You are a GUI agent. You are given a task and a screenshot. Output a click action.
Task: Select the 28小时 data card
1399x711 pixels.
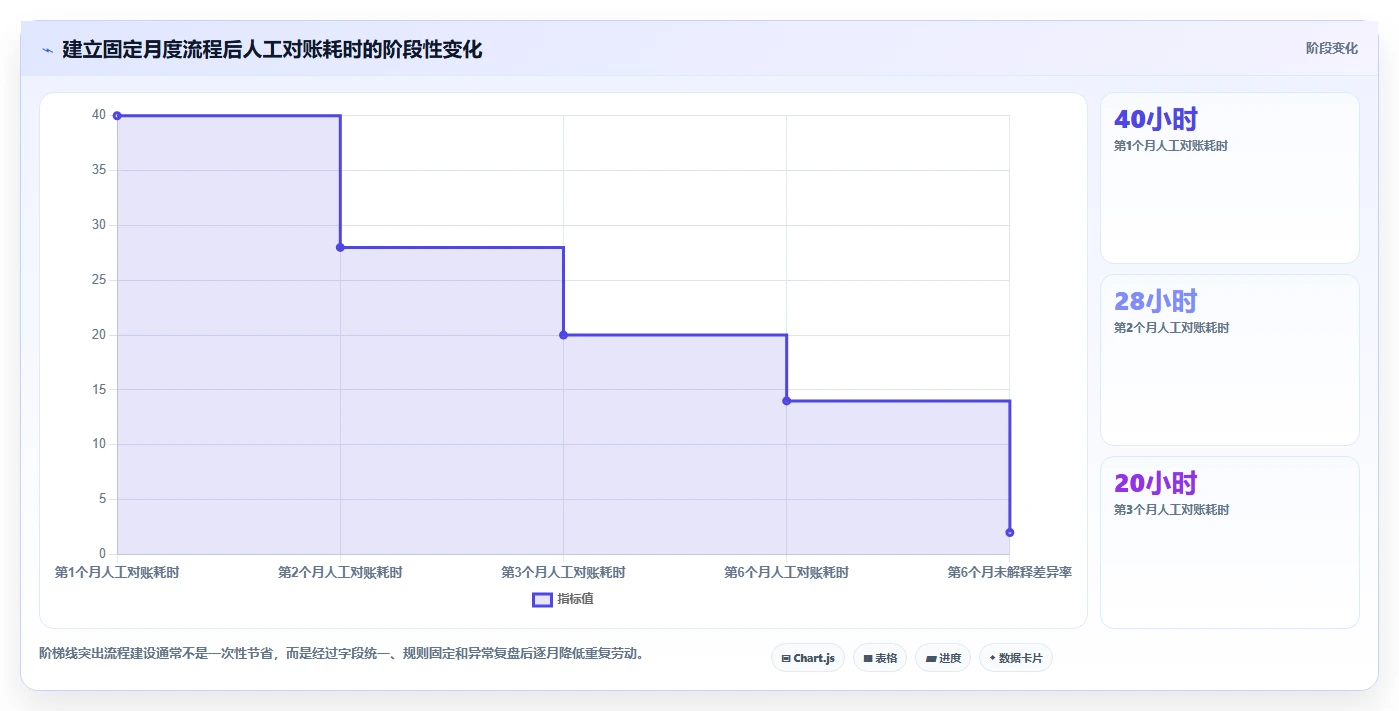point(1230,360)
